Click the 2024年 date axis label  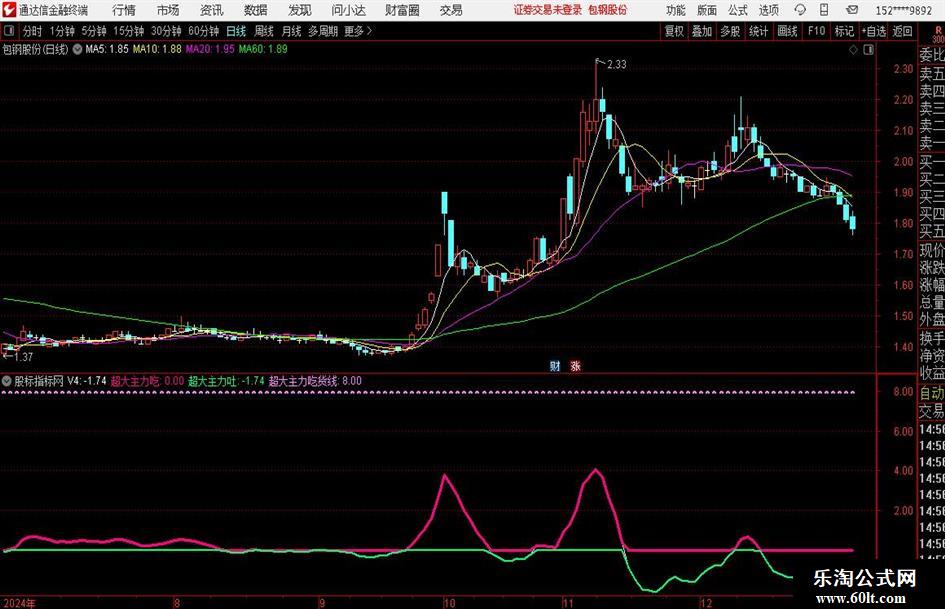19,603
